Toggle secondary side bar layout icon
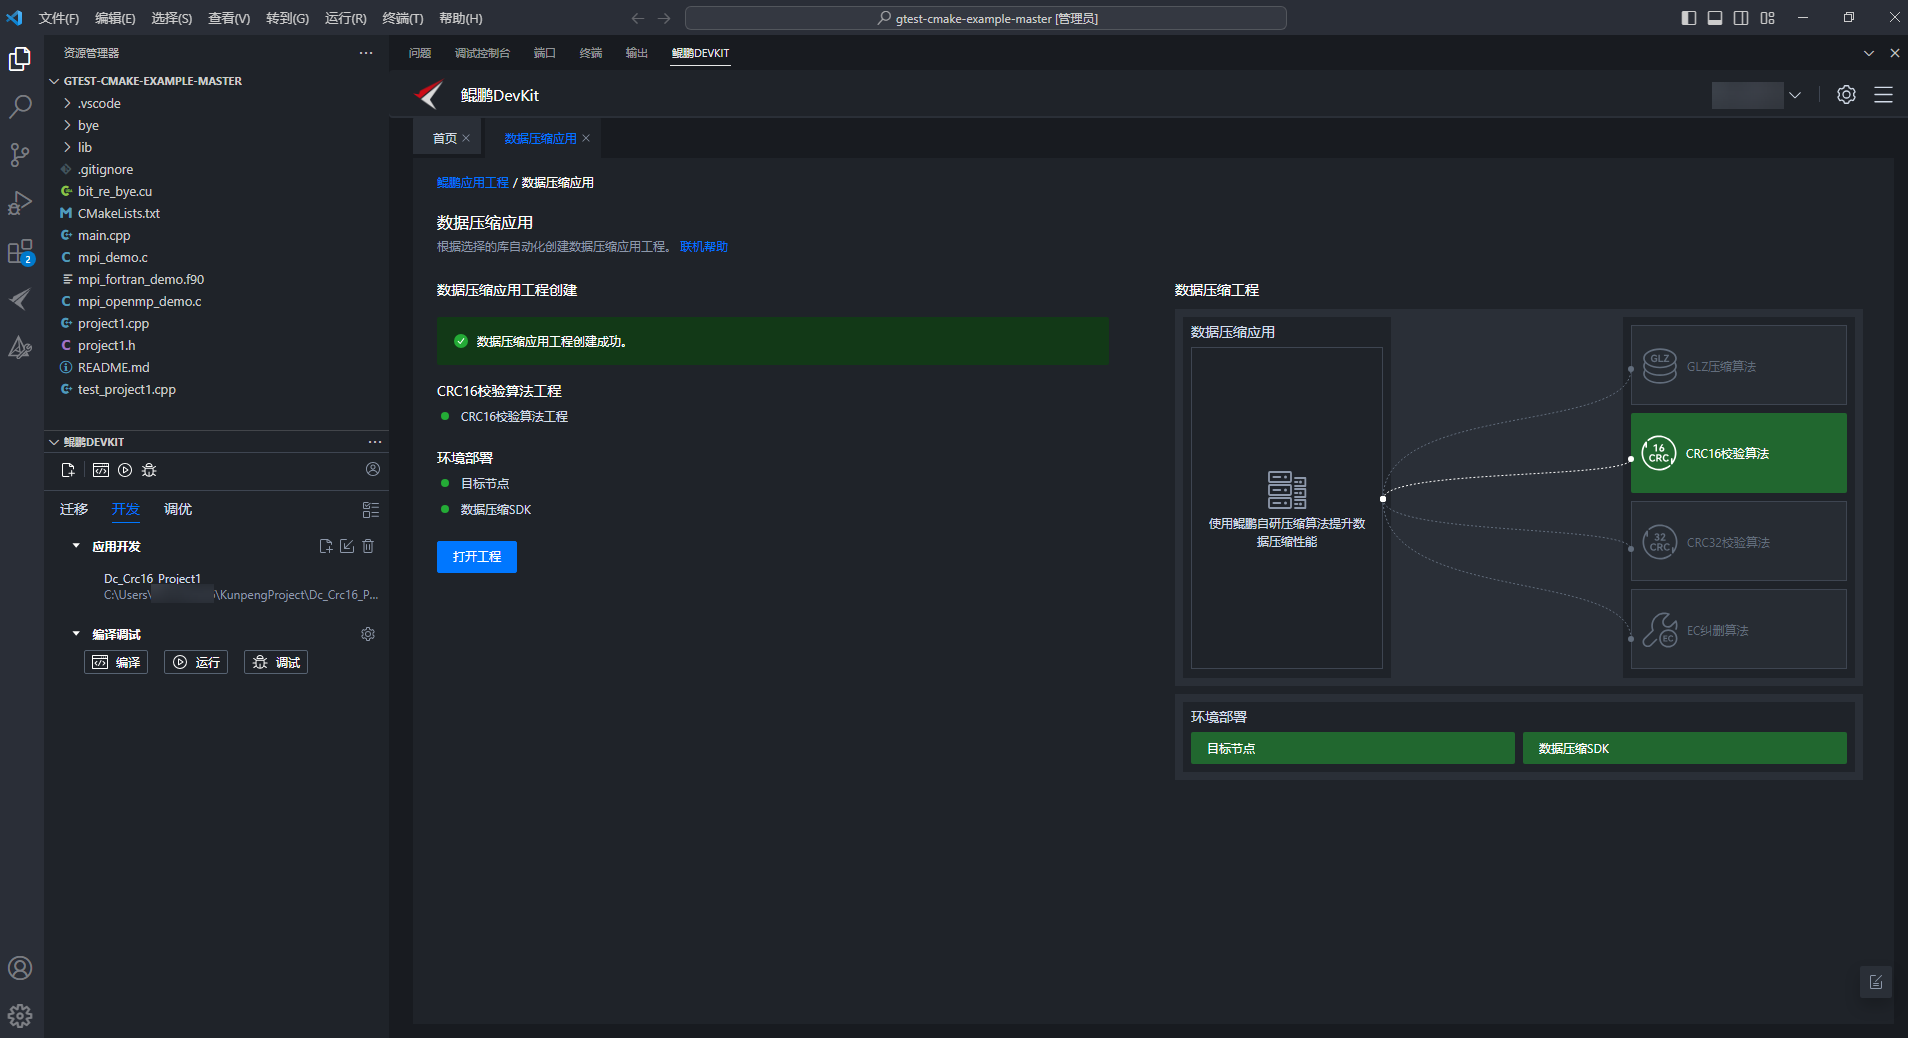1908x1038 pixels. [1741, 18]
